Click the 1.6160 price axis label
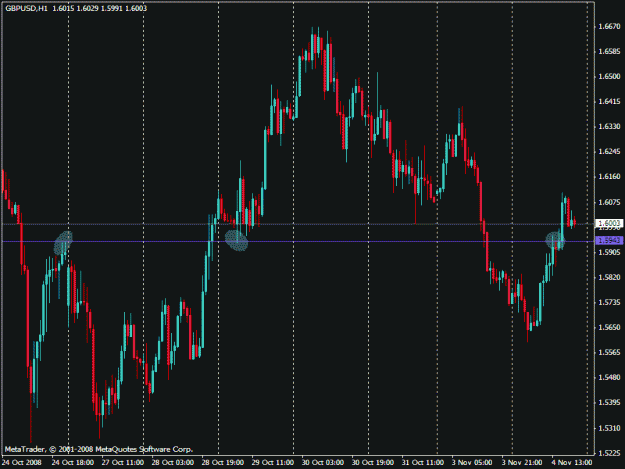This screenshot has width=625, height=469. click(x=609, y=177)
